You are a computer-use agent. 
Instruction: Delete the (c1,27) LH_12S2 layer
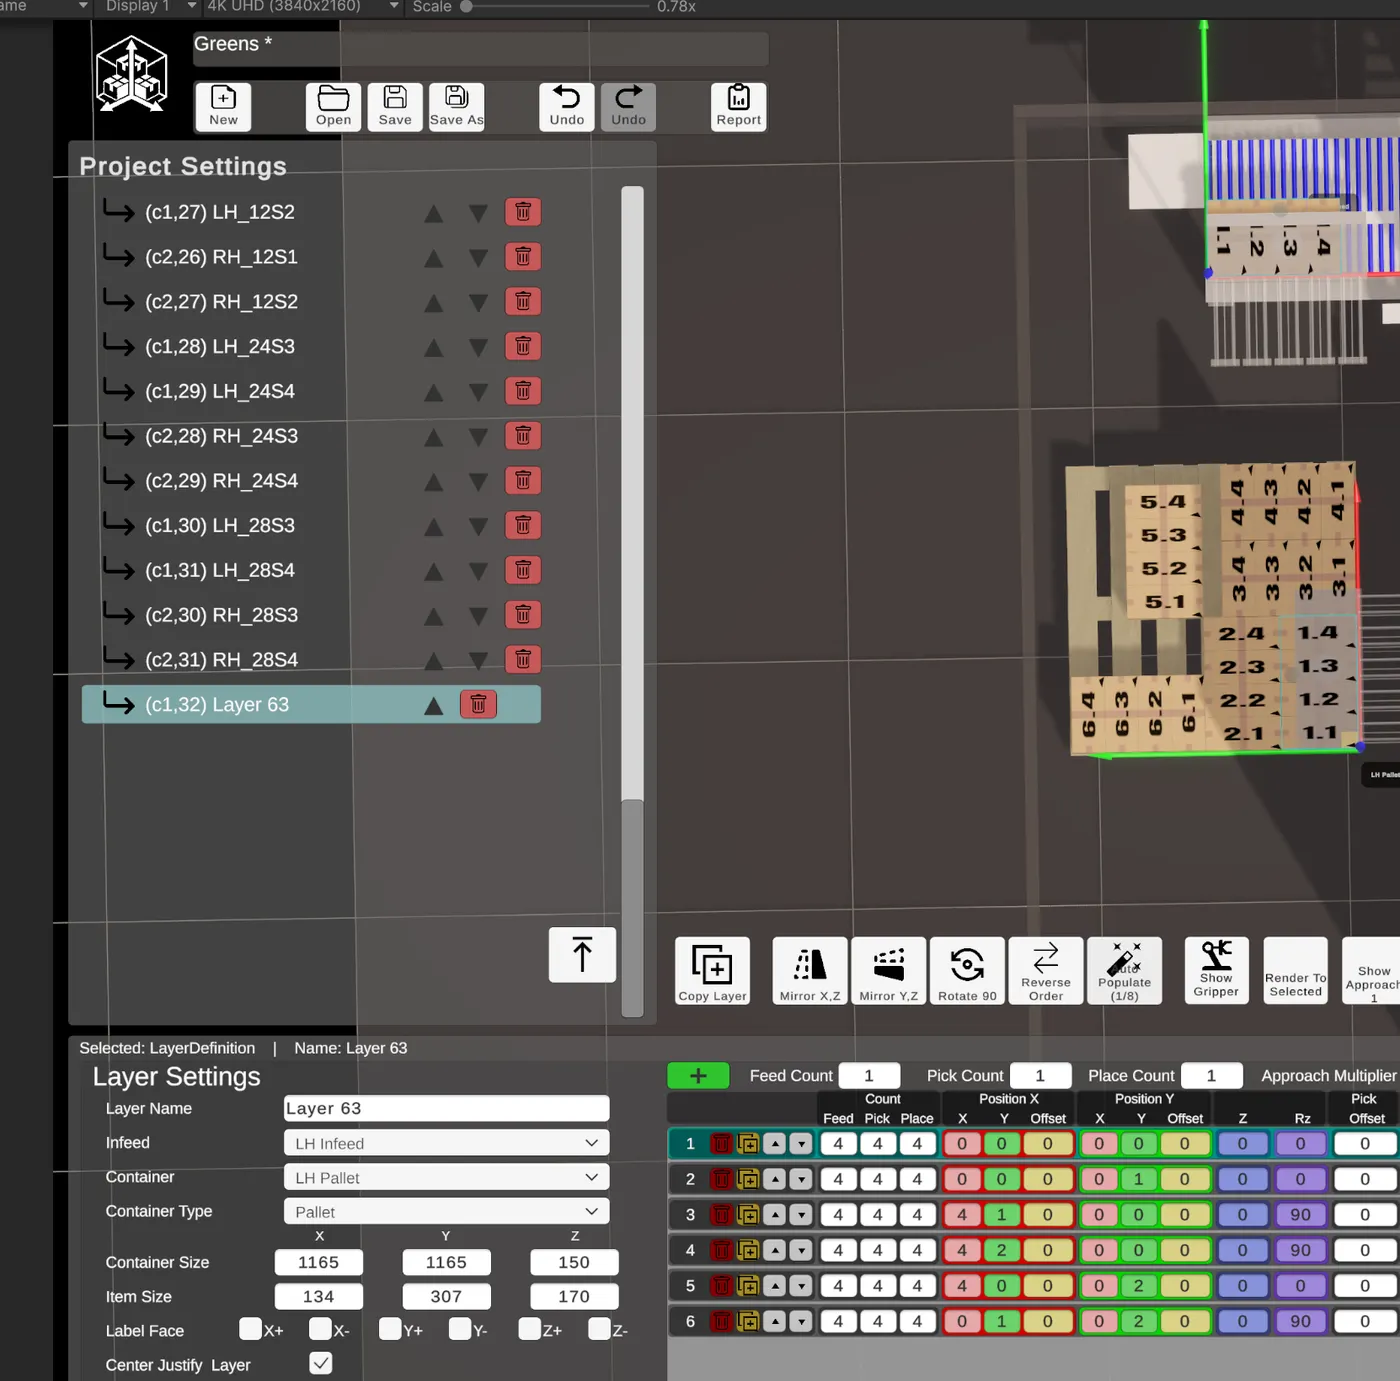523,212
